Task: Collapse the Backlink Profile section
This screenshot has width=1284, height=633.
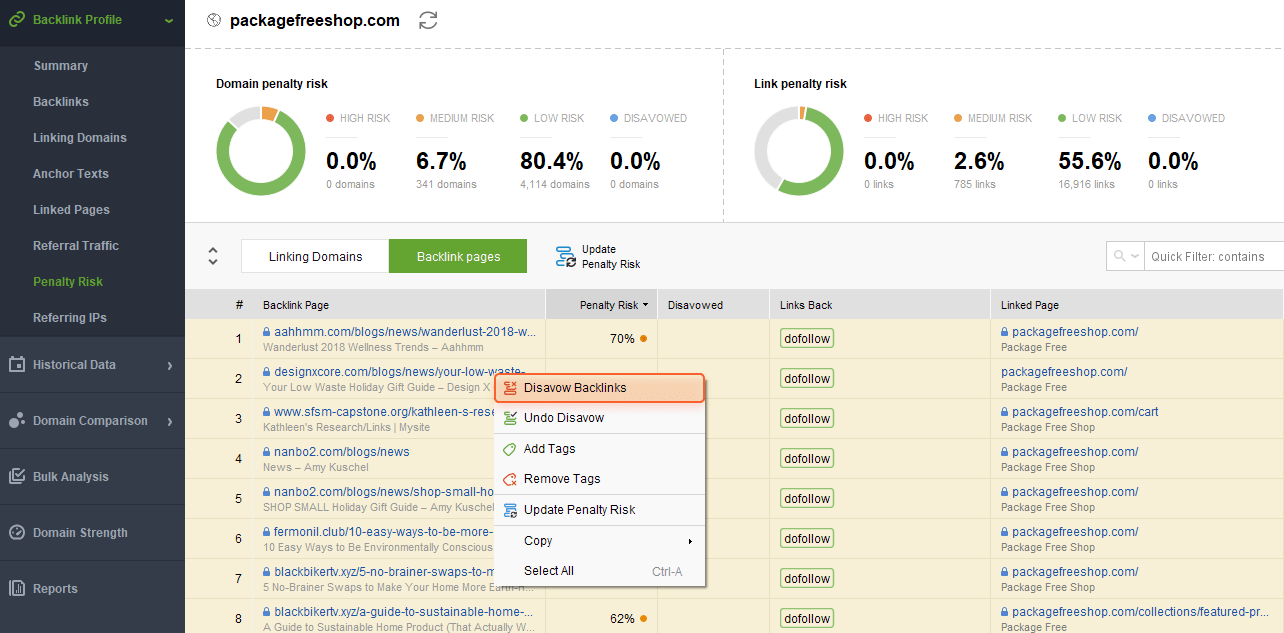Action: (x=168, y=20)
